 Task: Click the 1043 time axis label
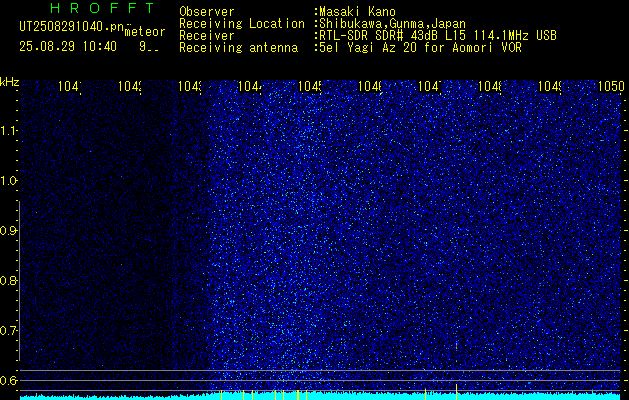[x=190, y=86]
